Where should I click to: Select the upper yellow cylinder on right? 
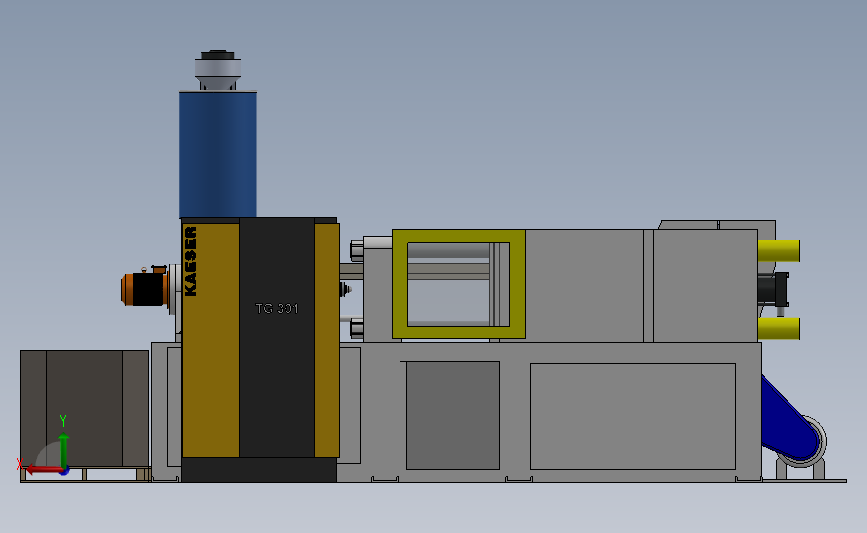[779, 250]
